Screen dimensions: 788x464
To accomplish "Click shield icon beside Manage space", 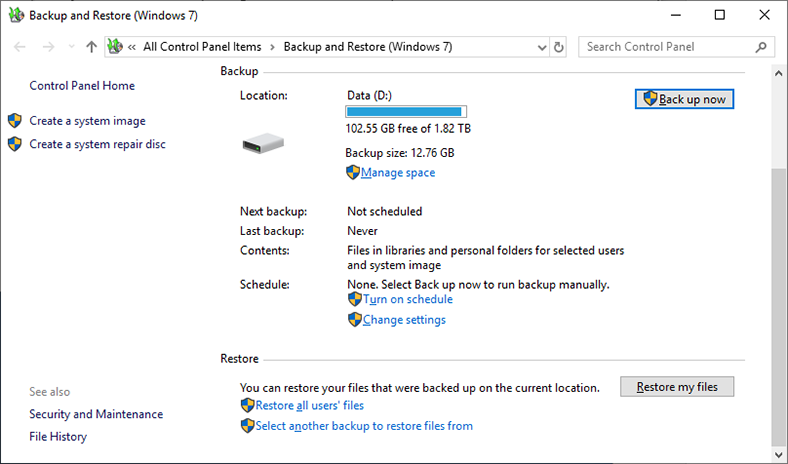I will click(x=353, y=172).
